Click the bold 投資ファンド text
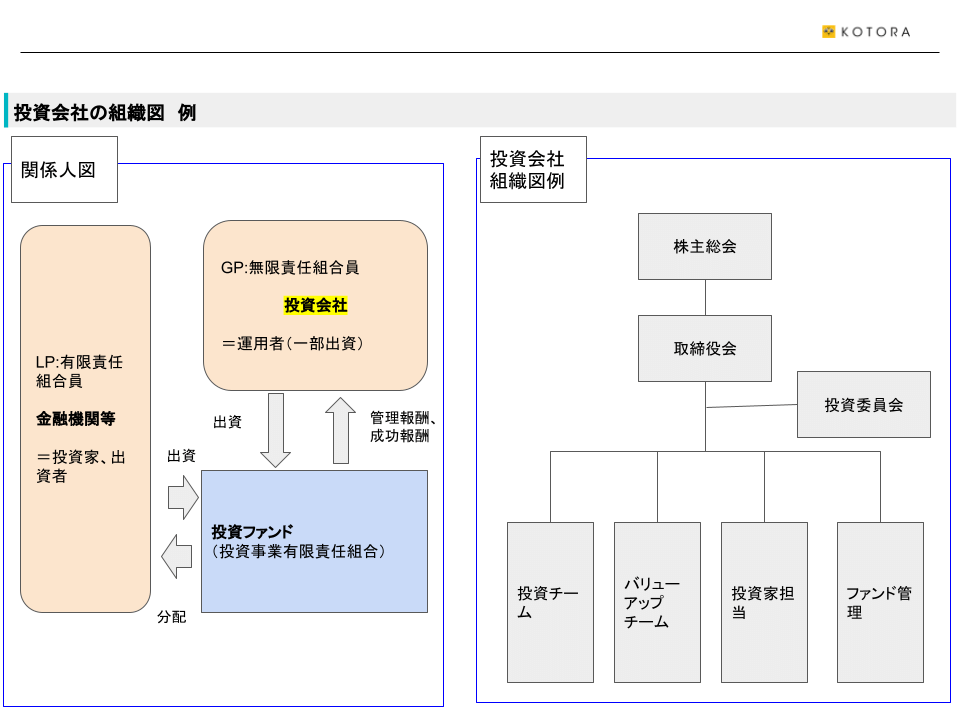This screenshot has height=720, width=960. point(252,531)
